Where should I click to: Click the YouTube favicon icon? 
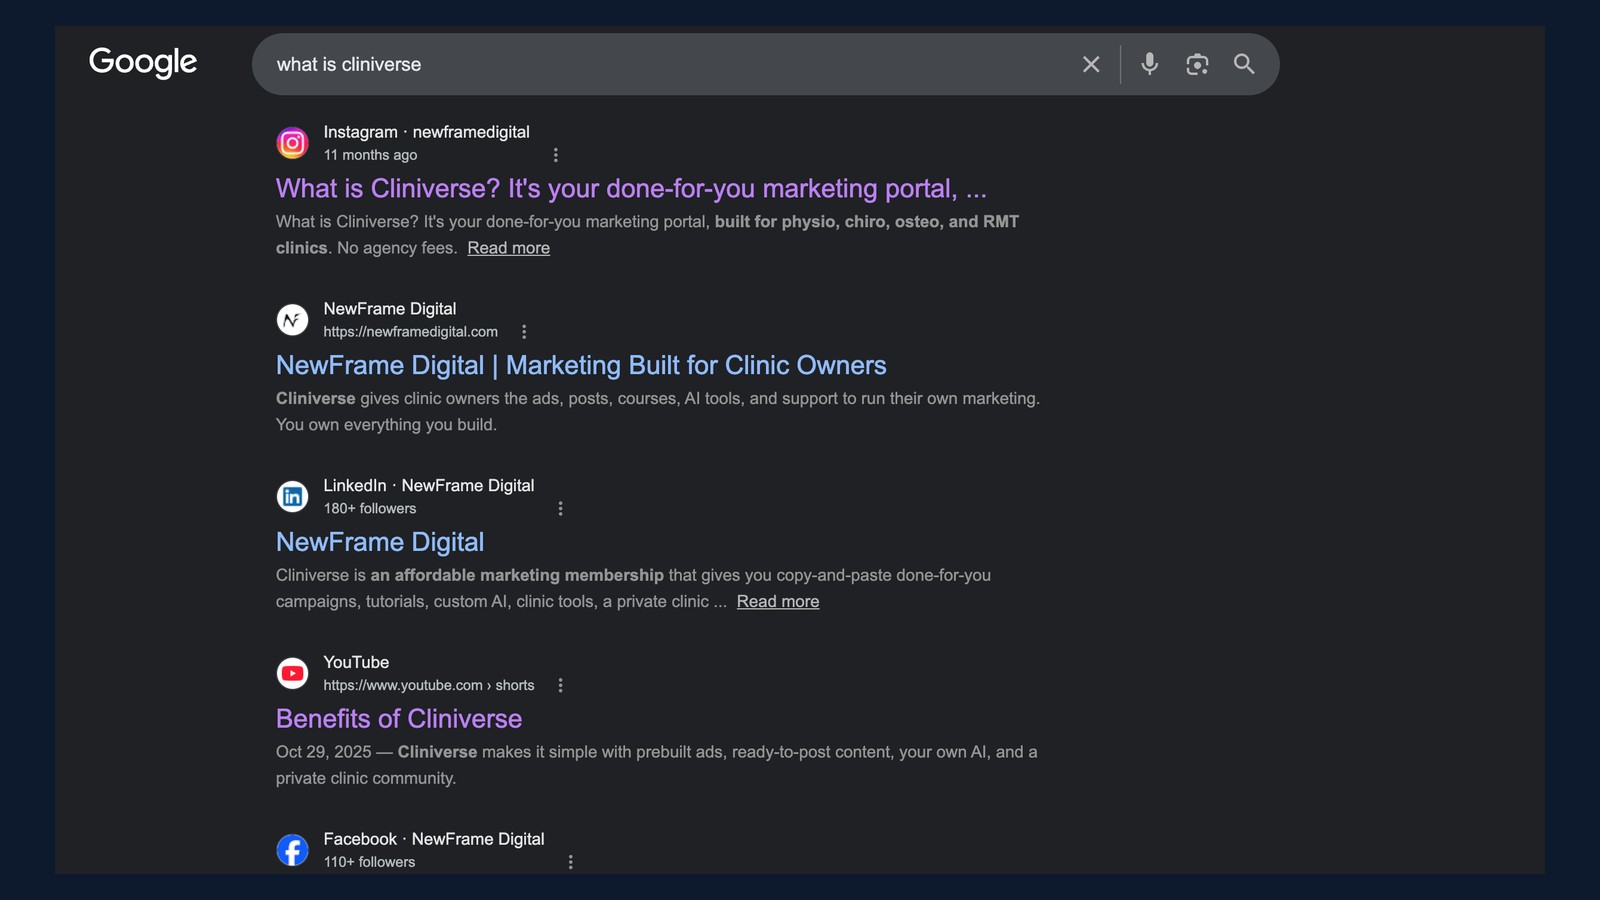click(x=292, y=673)
